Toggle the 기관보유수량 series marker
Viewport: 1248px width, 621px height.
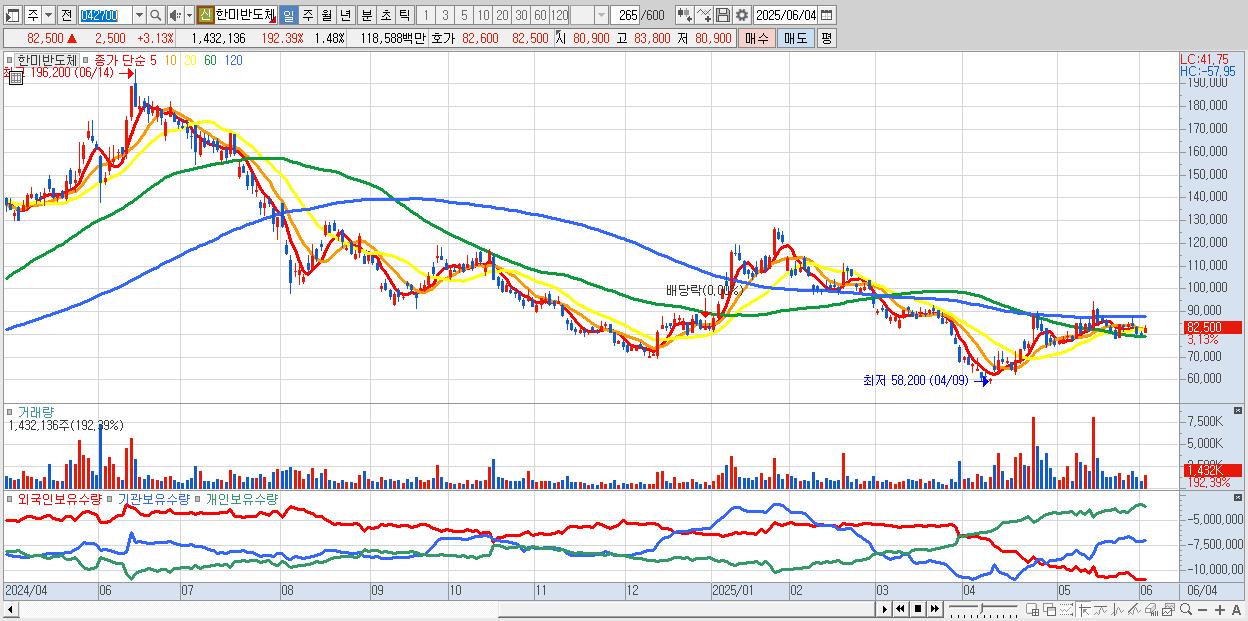pyautogui.click(x=111, y=498)
